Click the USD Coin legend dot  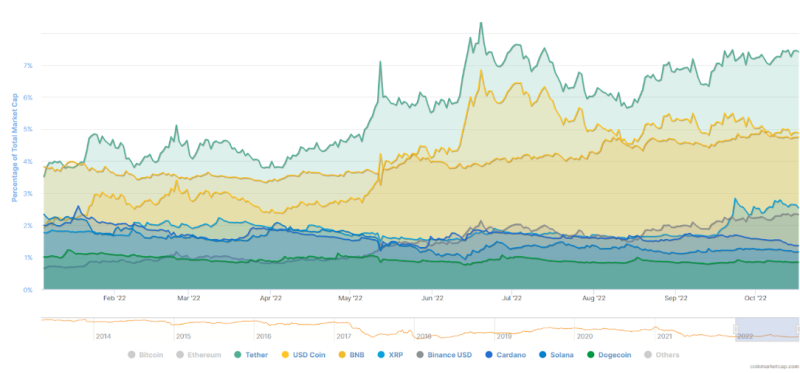(x=284, y=355)
